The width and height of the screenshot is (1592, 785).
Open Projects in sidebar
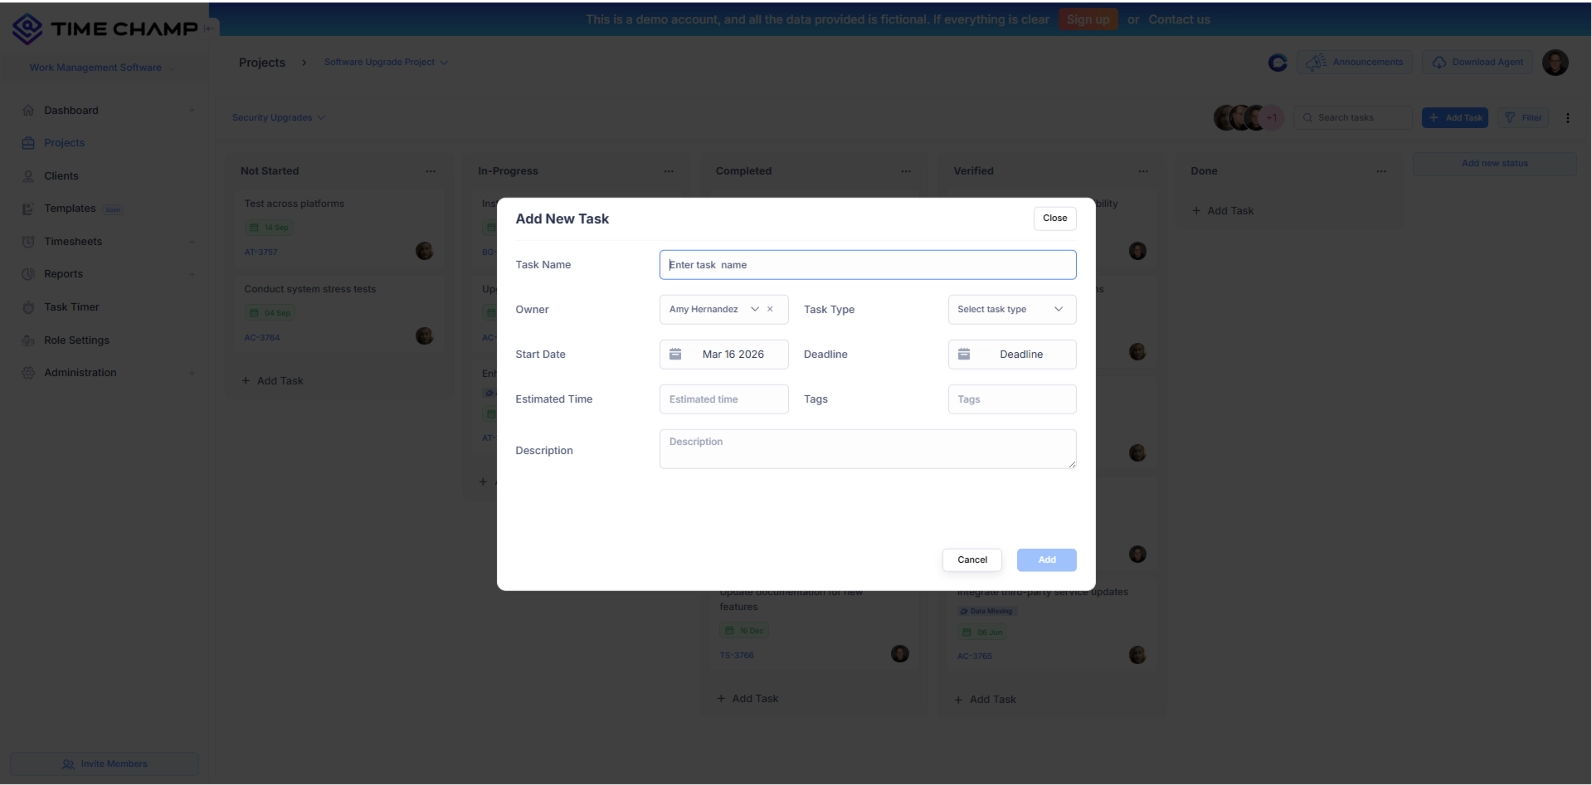[x=64, y=143]
